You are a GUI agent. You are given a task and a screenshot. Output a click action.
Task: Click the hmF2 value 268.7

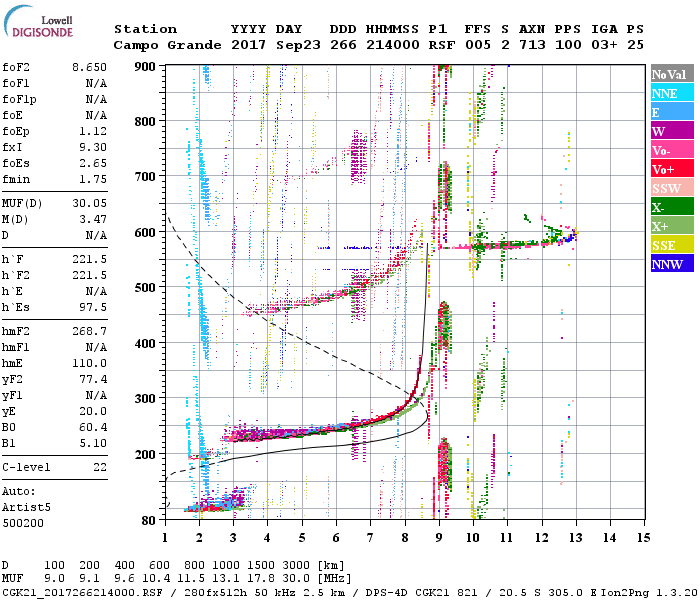pos(89,332)
